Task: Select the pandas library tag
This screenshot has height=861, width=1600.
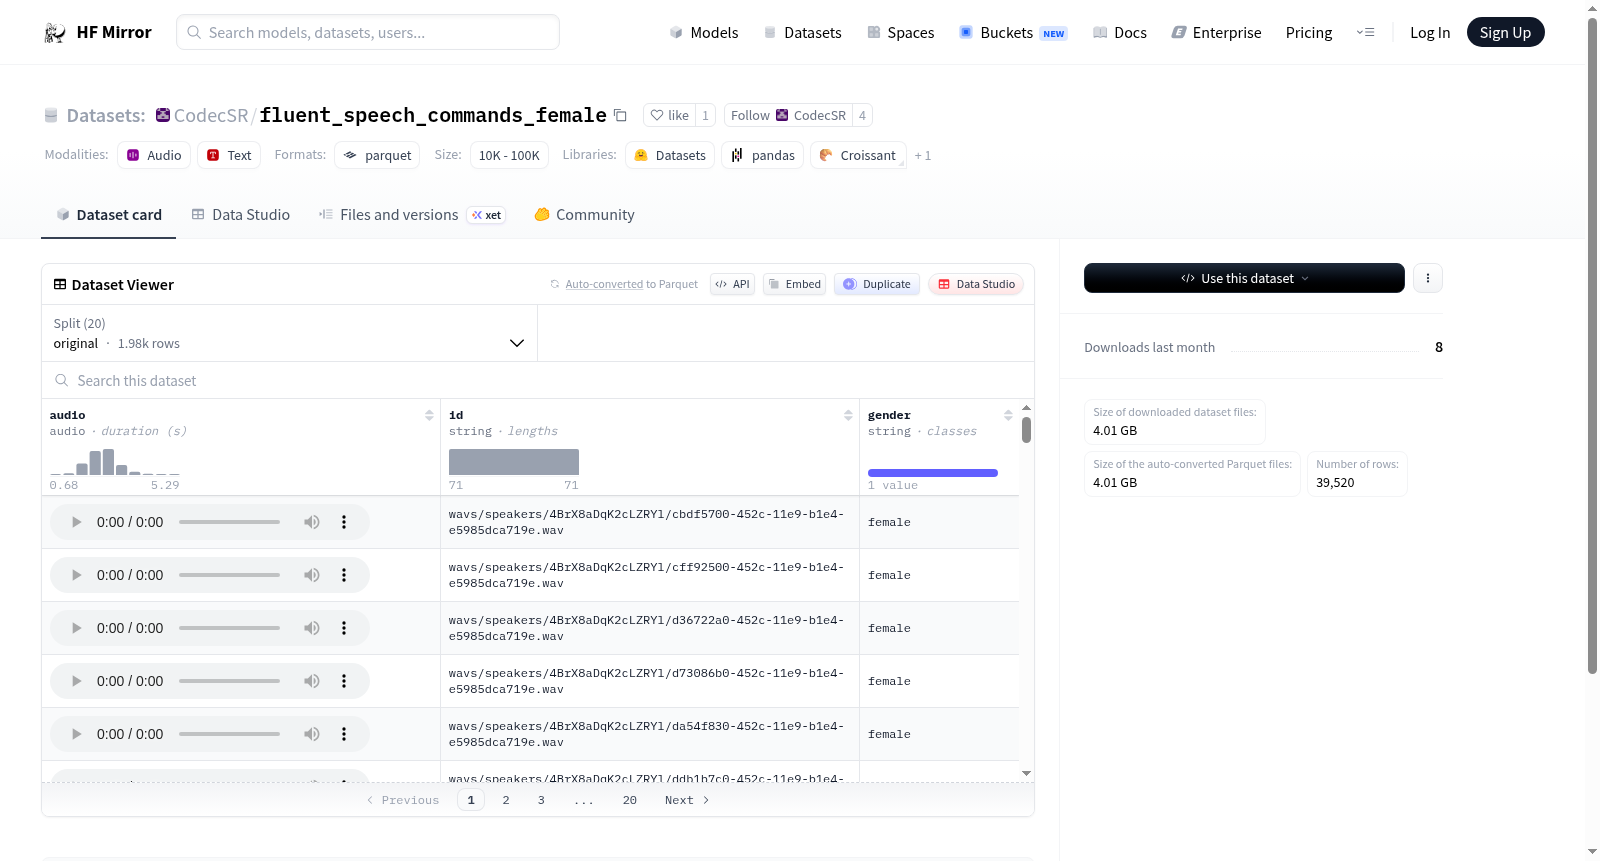Action: pos(762,155)
